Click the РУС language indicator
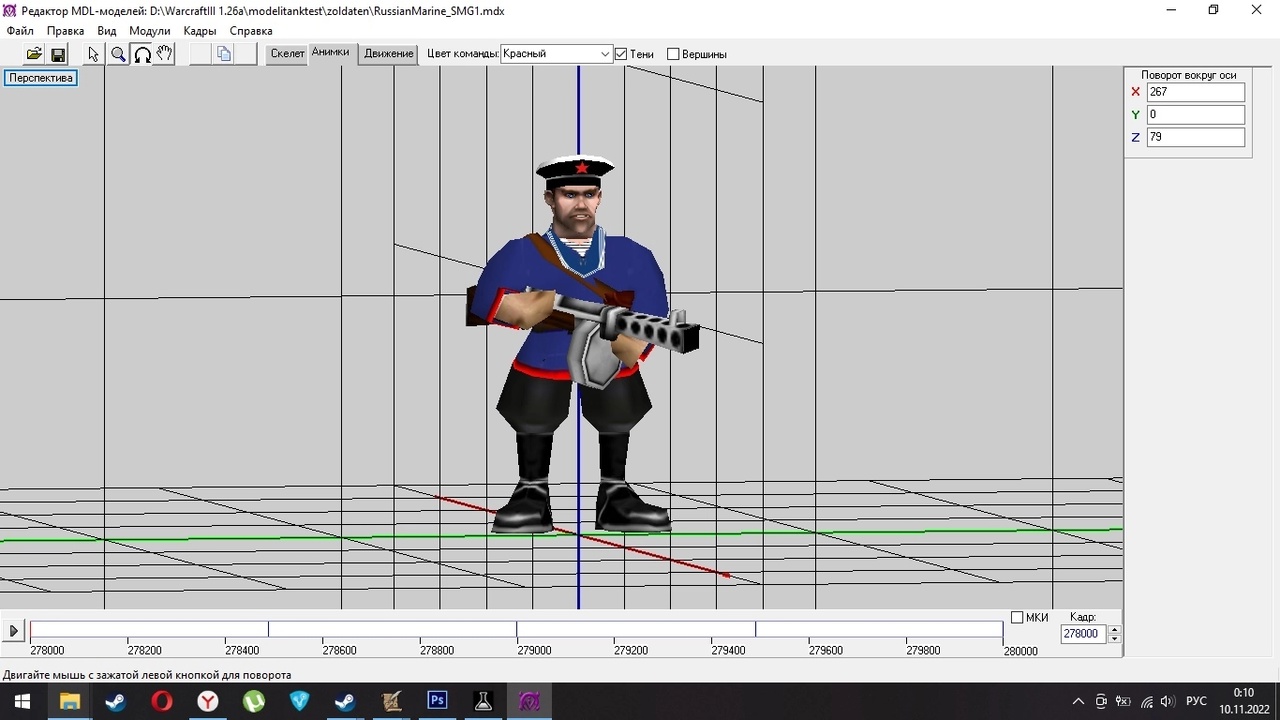 [x=1196, y=701]
